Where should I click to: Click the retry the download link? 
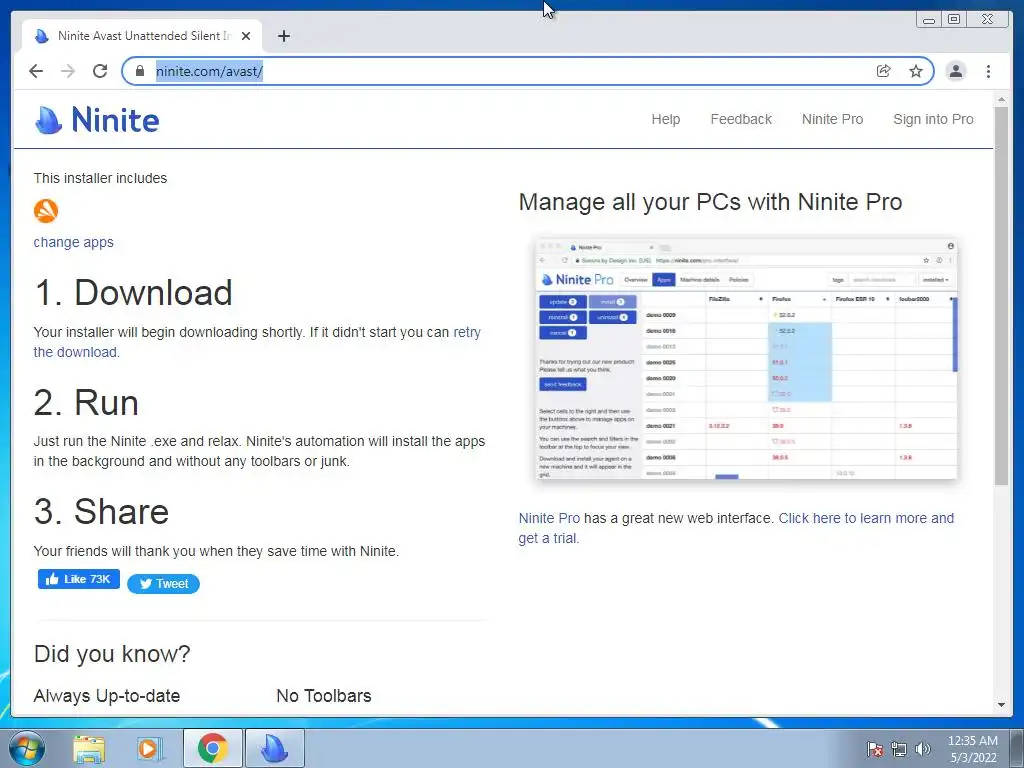tap(257, 342)
